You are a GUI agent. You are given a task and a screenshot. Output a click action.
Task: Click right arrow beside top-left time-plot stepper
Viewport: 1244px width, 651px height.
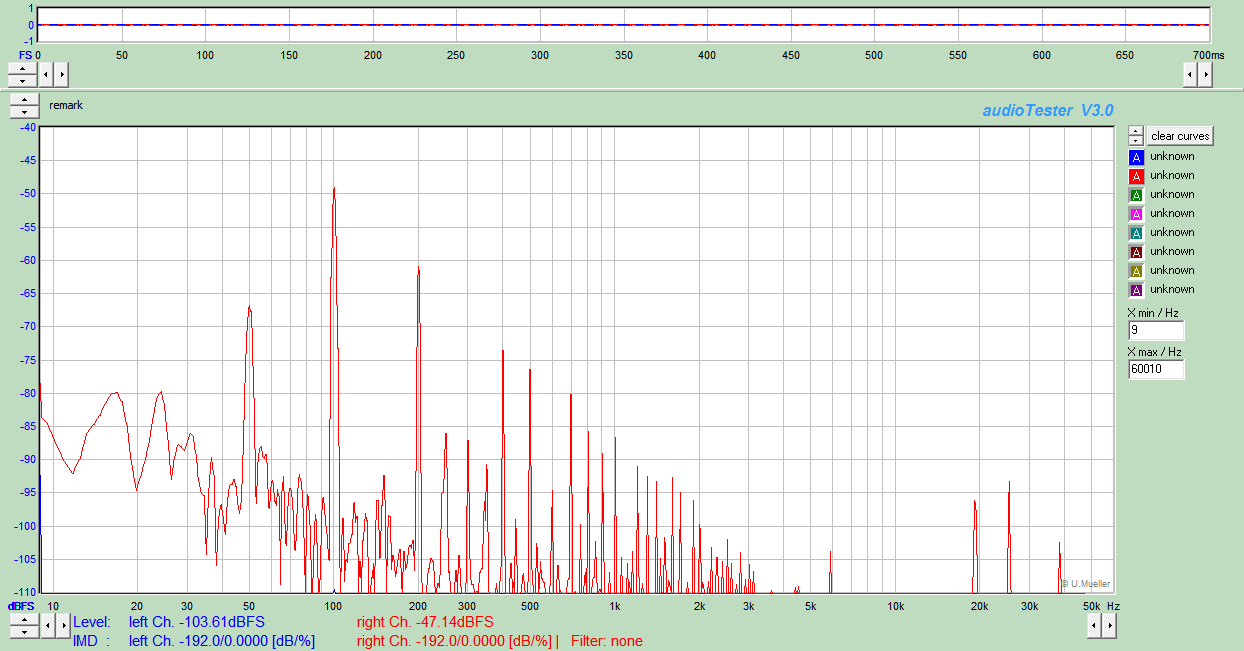61,74
